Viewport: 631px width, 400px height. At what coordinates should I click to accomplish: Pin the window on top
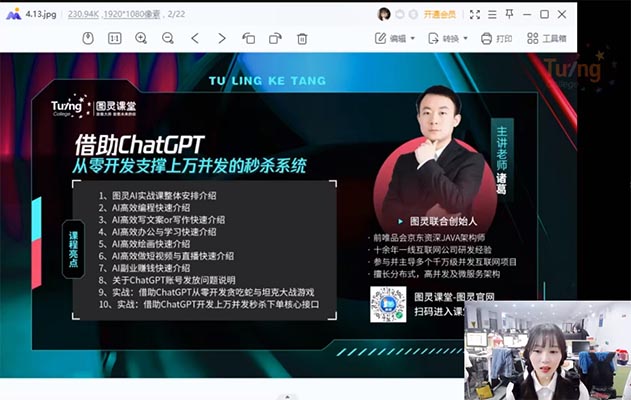509,14
